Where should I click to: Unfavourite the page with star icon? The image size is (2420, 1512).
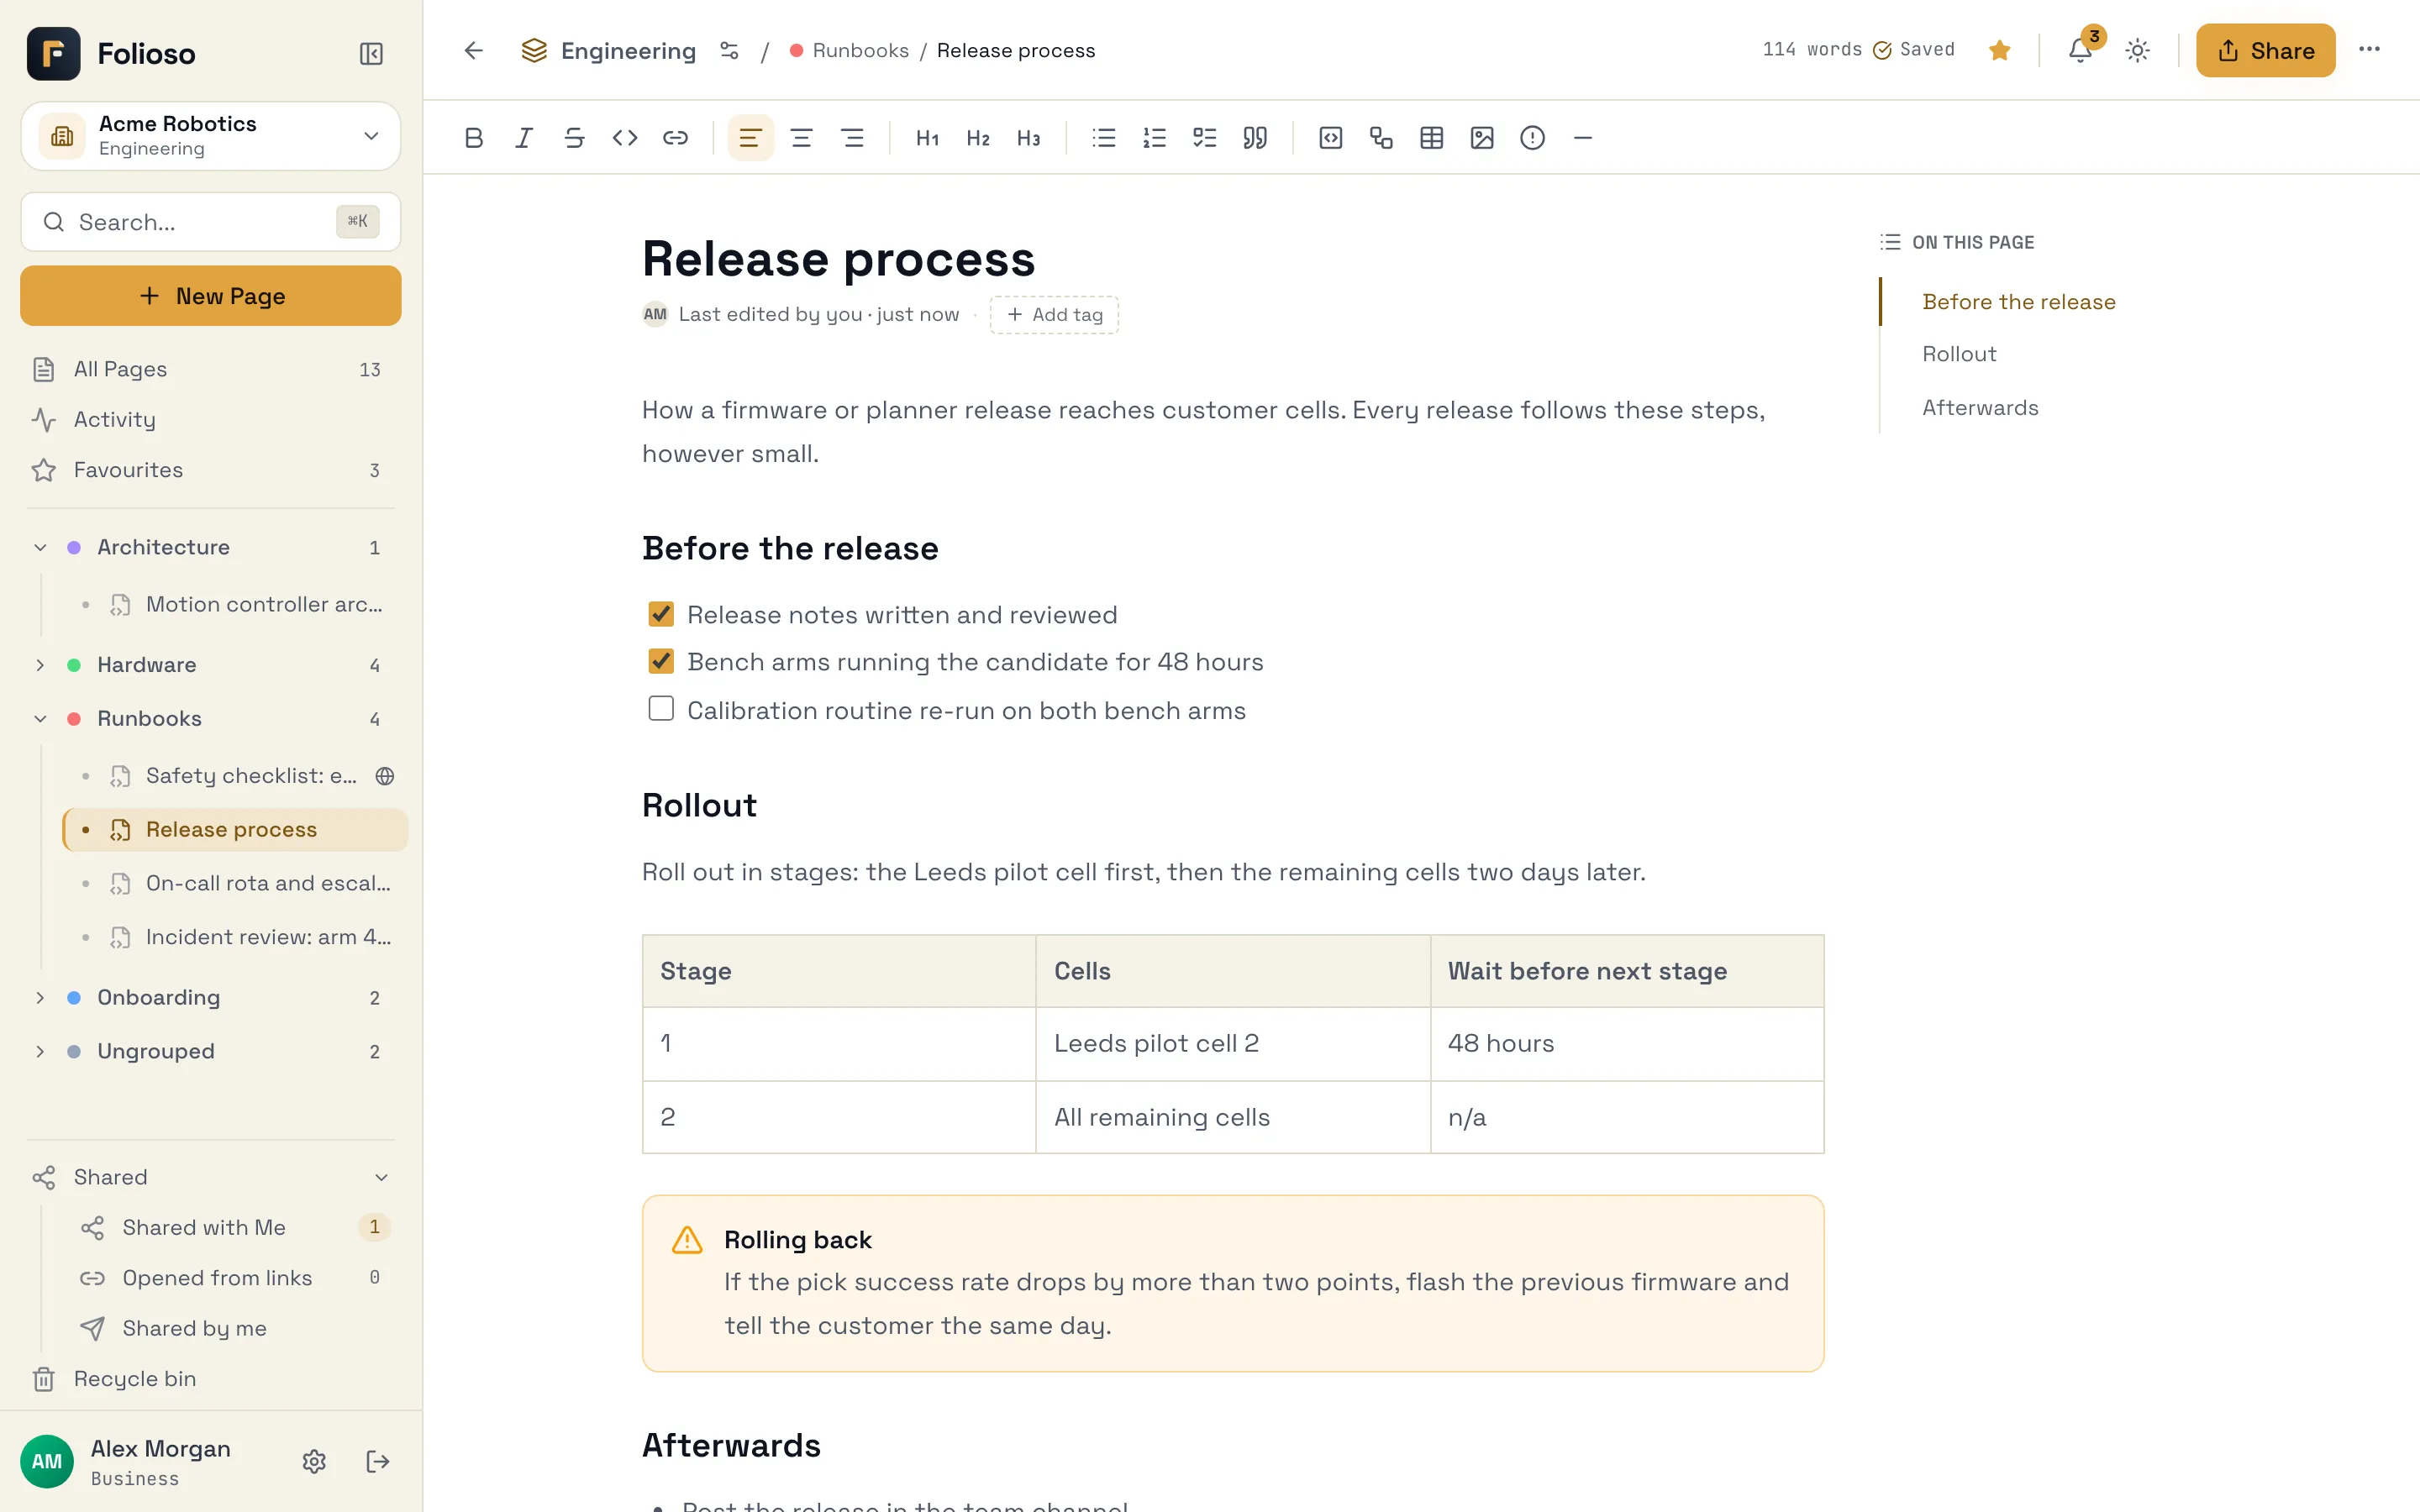click(2000, 50)
